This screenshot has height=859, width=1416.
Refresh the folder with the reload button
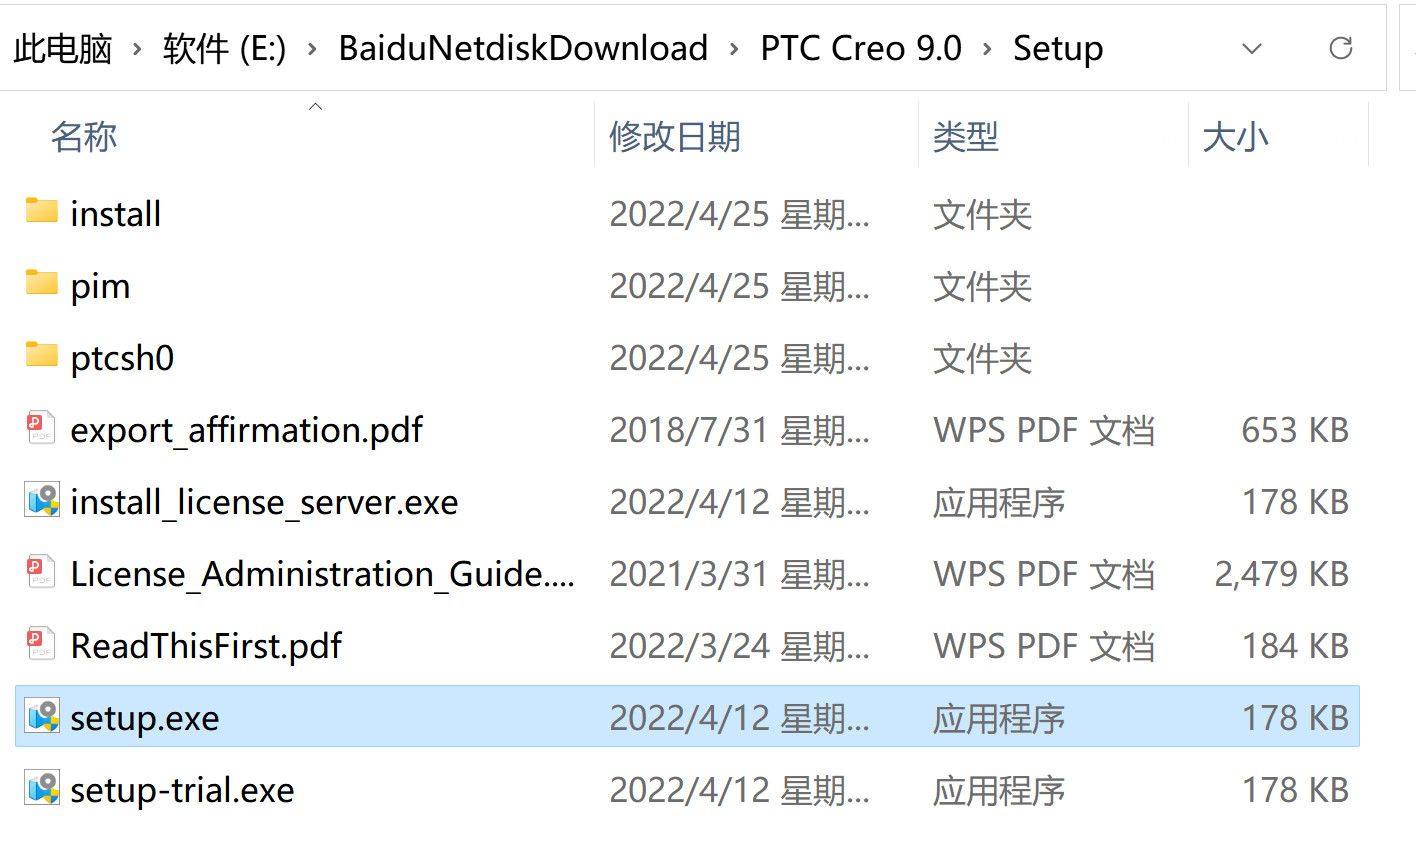point(1340,48)
